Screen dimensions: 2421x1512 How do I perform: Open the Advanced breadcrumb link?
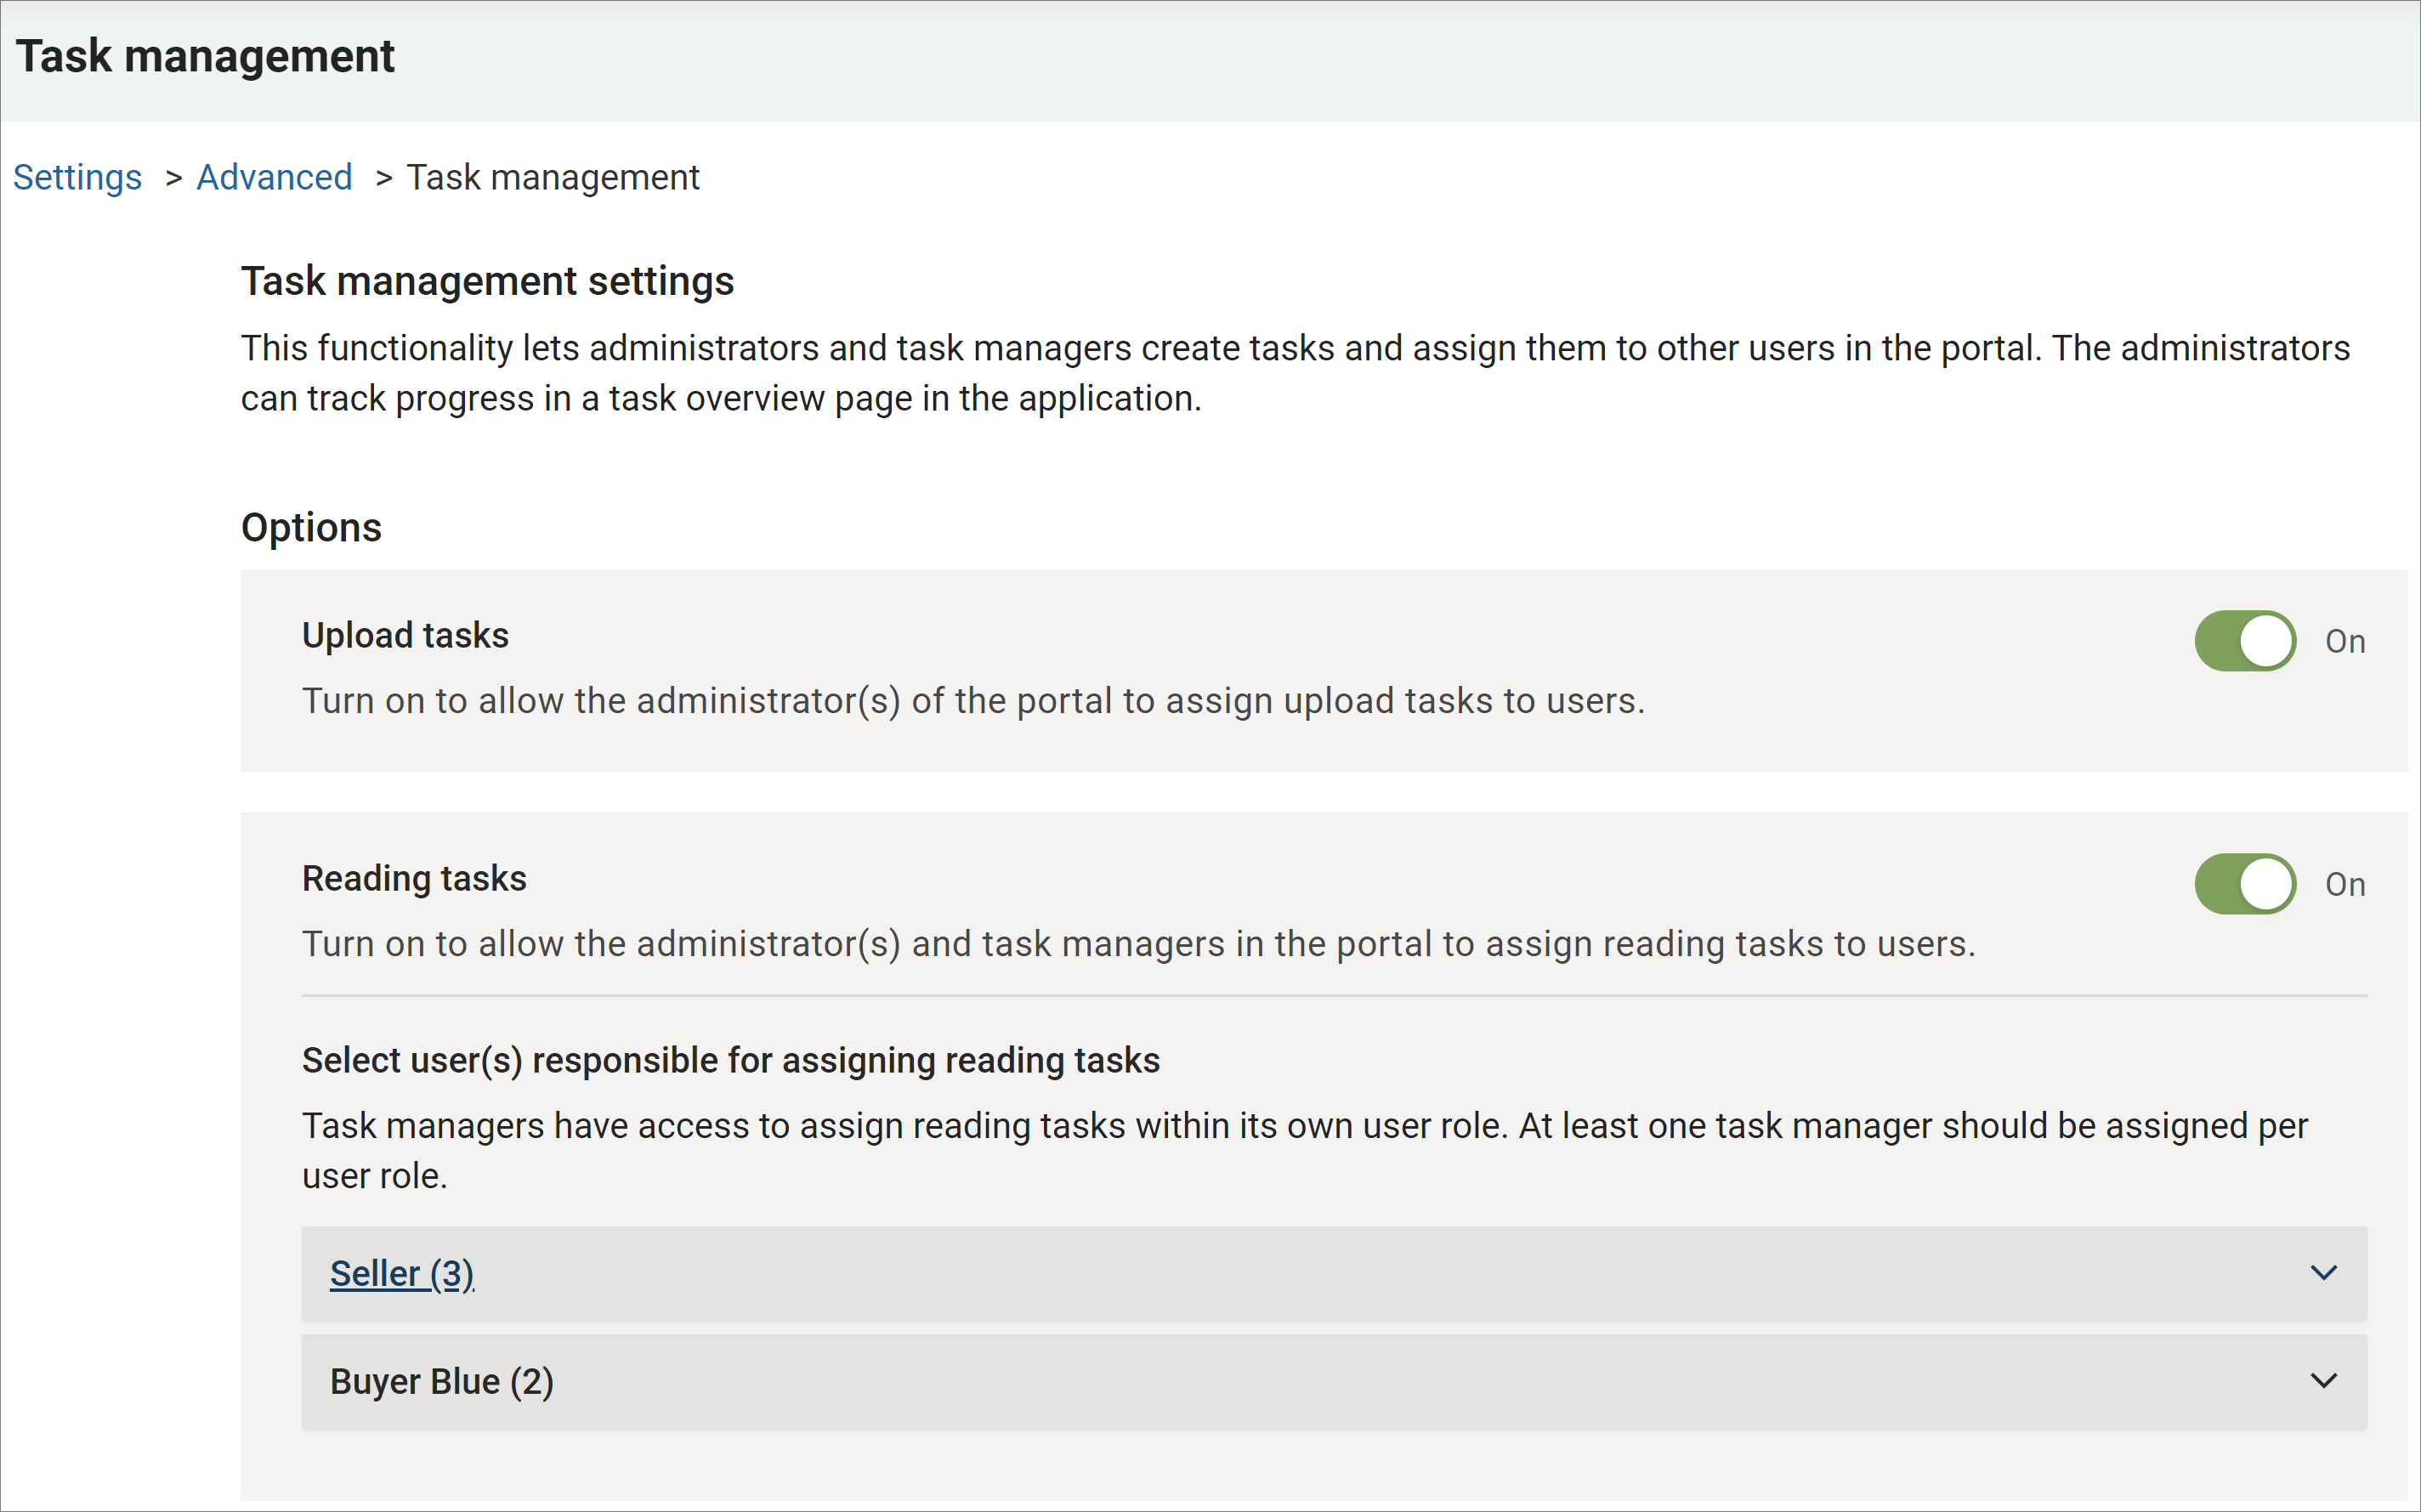point(274,177)
